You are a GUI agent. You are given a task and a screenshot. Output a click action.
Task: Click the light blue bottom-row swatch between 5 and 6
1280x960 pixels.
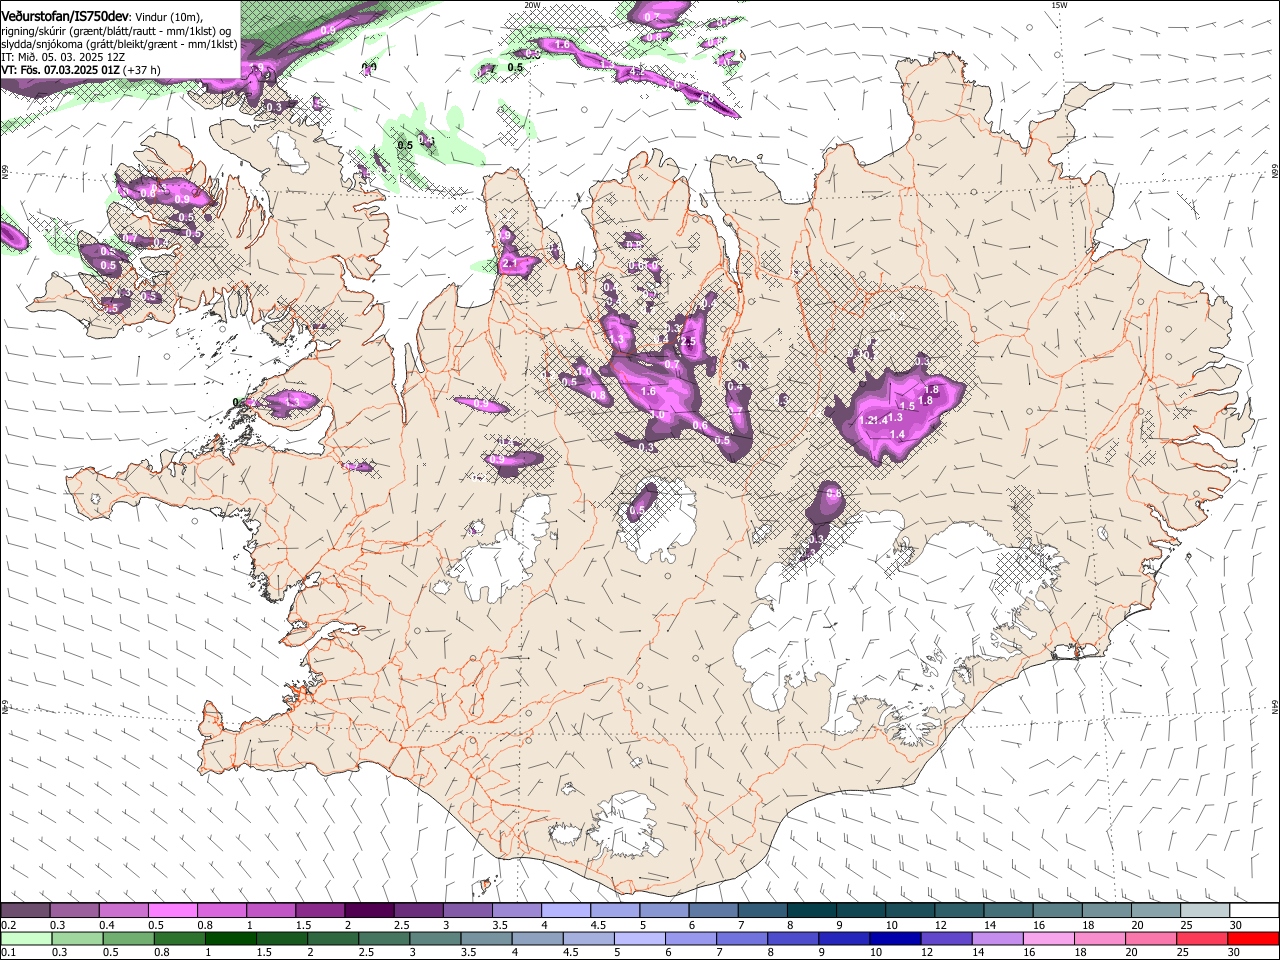640,938
